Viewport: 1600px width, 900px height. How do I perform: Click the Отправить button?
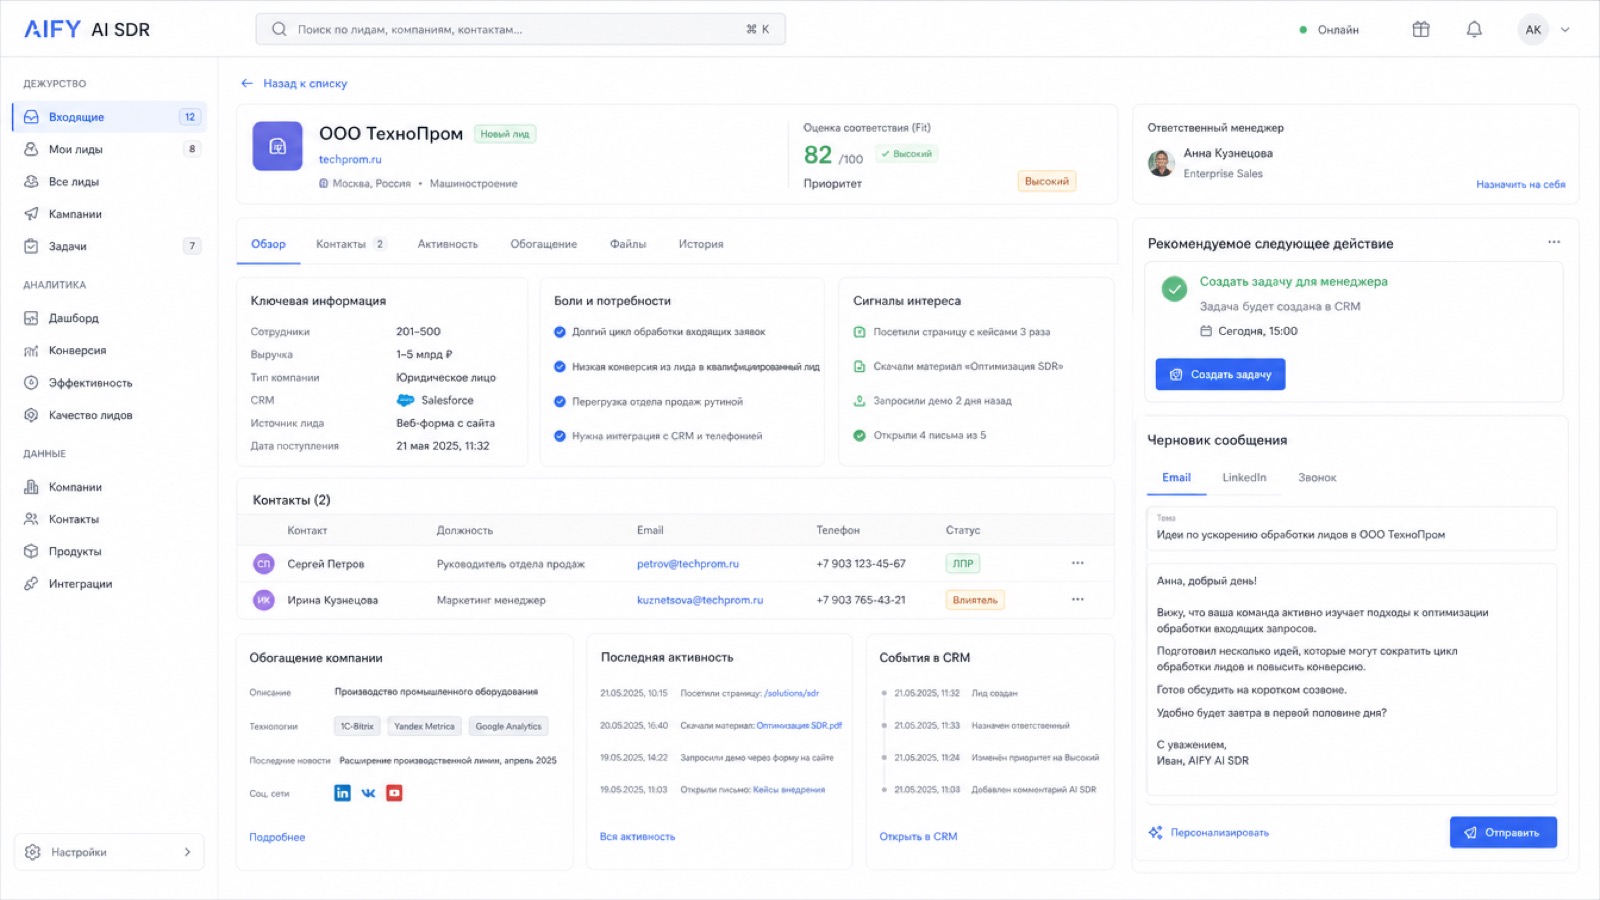[x=1503, y=832]
